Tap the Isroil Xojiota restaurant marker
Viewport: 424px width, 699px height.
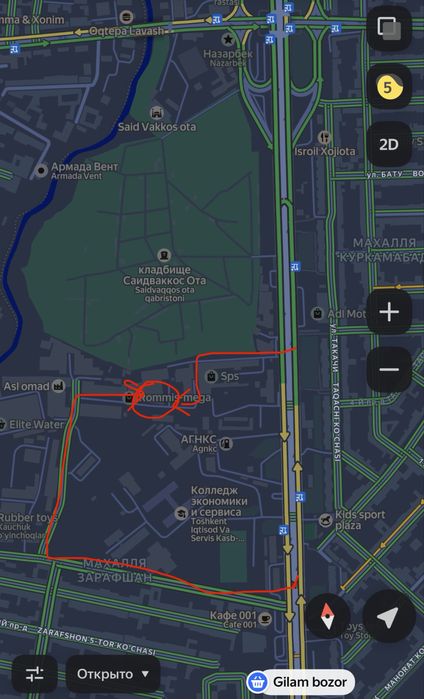325,137
